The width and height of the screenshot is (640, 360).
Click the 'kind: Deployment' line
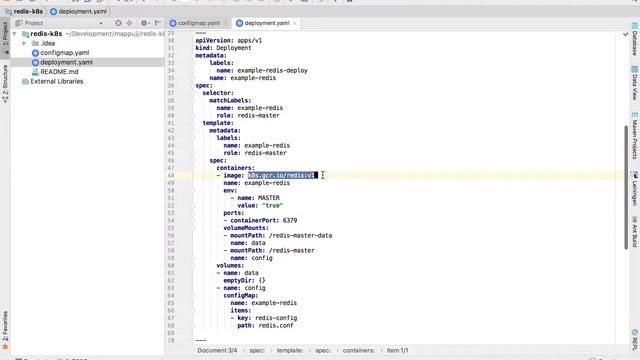pyautogui.click(x=223, y=48)
